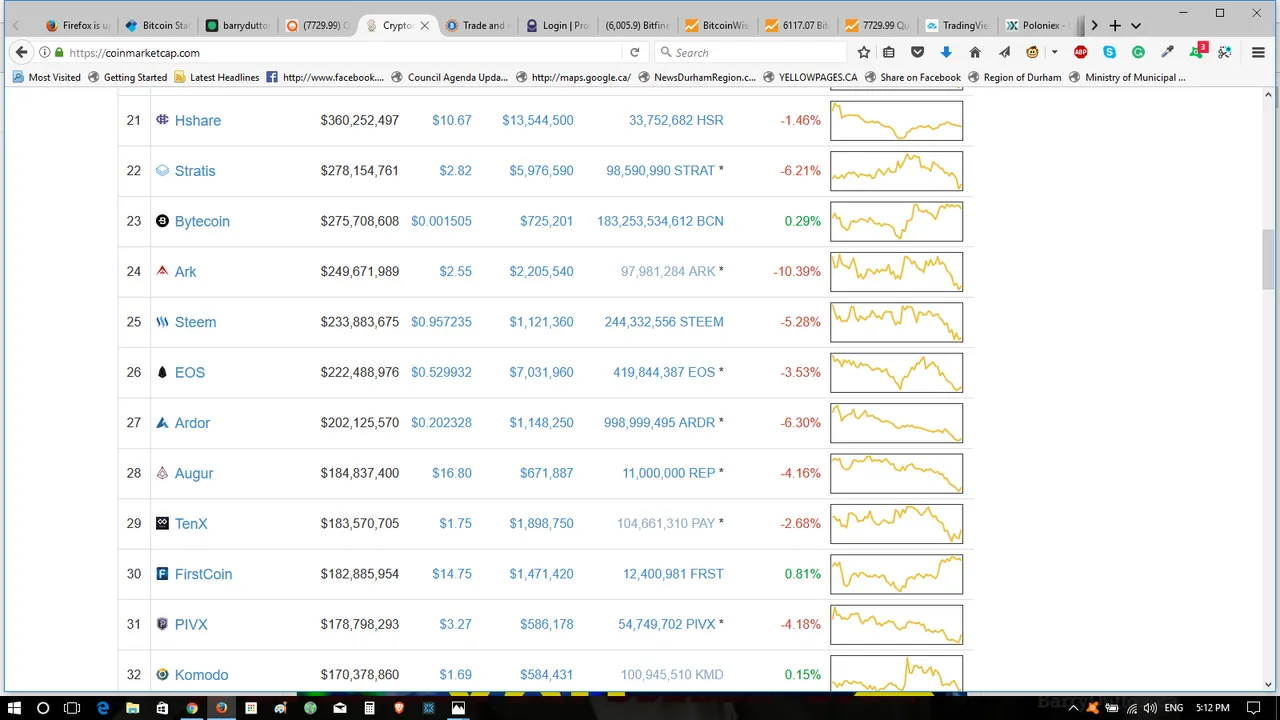This screenshot has width=1280, height=720.
Task: Open the Most Visited bookmarks folder
Action: point(46,77)
